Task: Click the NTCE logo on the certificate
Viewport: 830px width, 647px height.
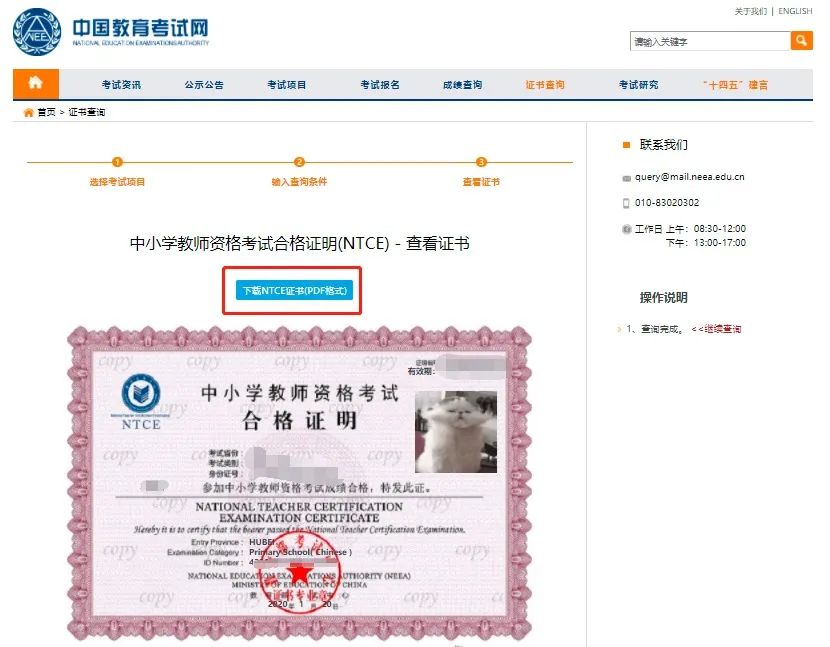Action: [x=140, y=401]
